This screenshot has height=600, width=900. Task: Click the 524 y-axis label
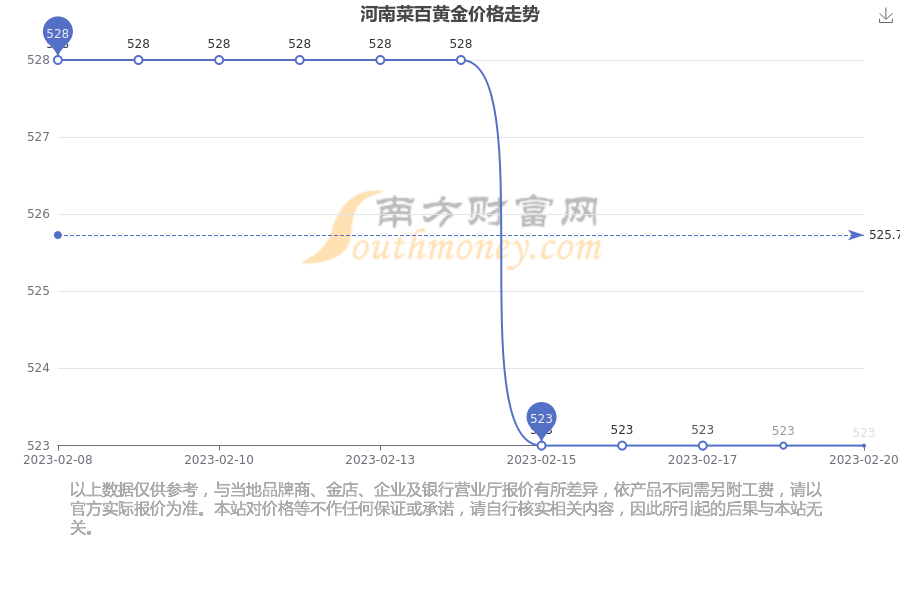pyautogui.click(x=38, y=367)
